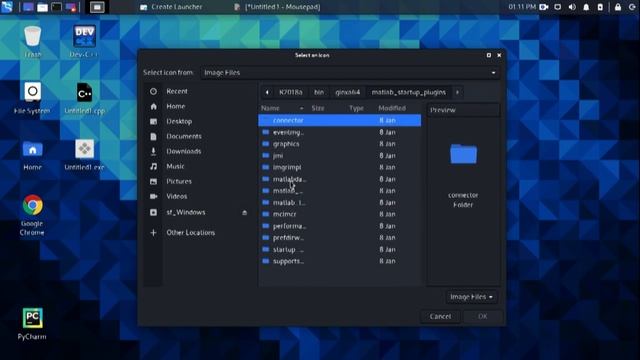Navigate to glnxa64 in the path bar
This screenshot has width=640, height=360.
pos(348,92)
